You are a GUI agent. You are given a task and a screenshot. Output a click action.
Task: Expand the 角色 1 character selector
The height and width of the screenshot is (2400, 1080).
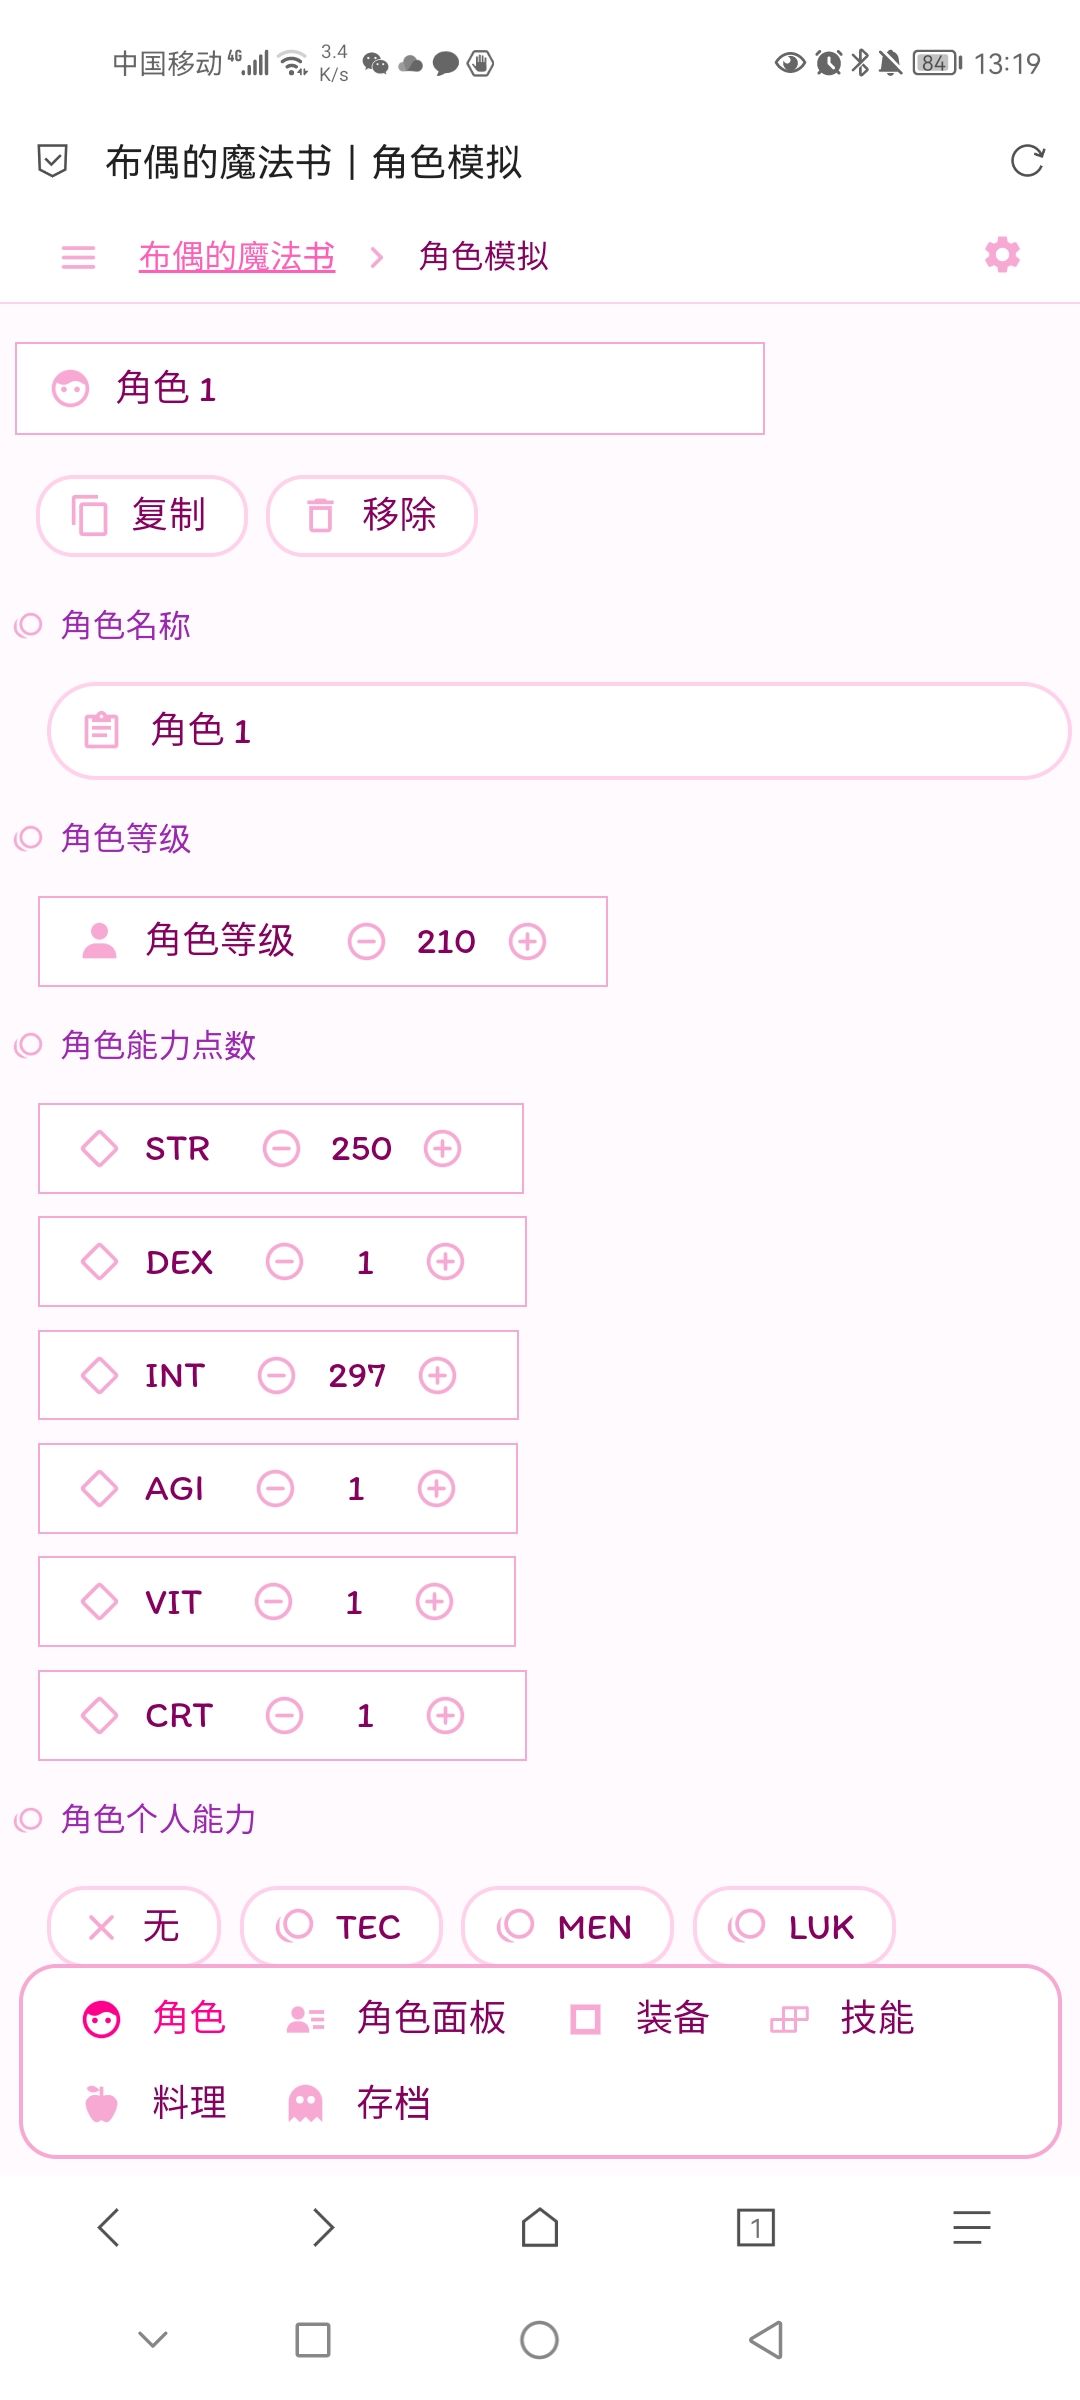point(390,389)
